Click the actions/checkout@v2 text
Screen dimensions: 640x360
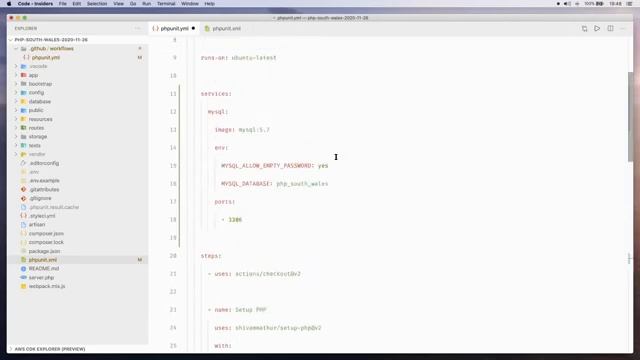click(268, 274)
